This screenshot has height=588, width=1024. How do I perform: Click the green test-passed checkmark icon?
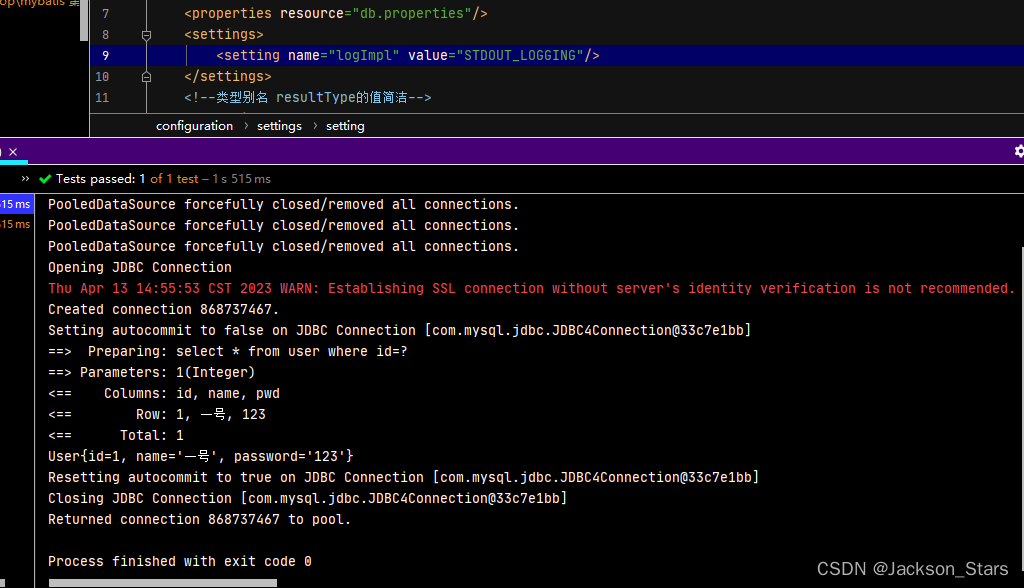click(x=45, y=178)
